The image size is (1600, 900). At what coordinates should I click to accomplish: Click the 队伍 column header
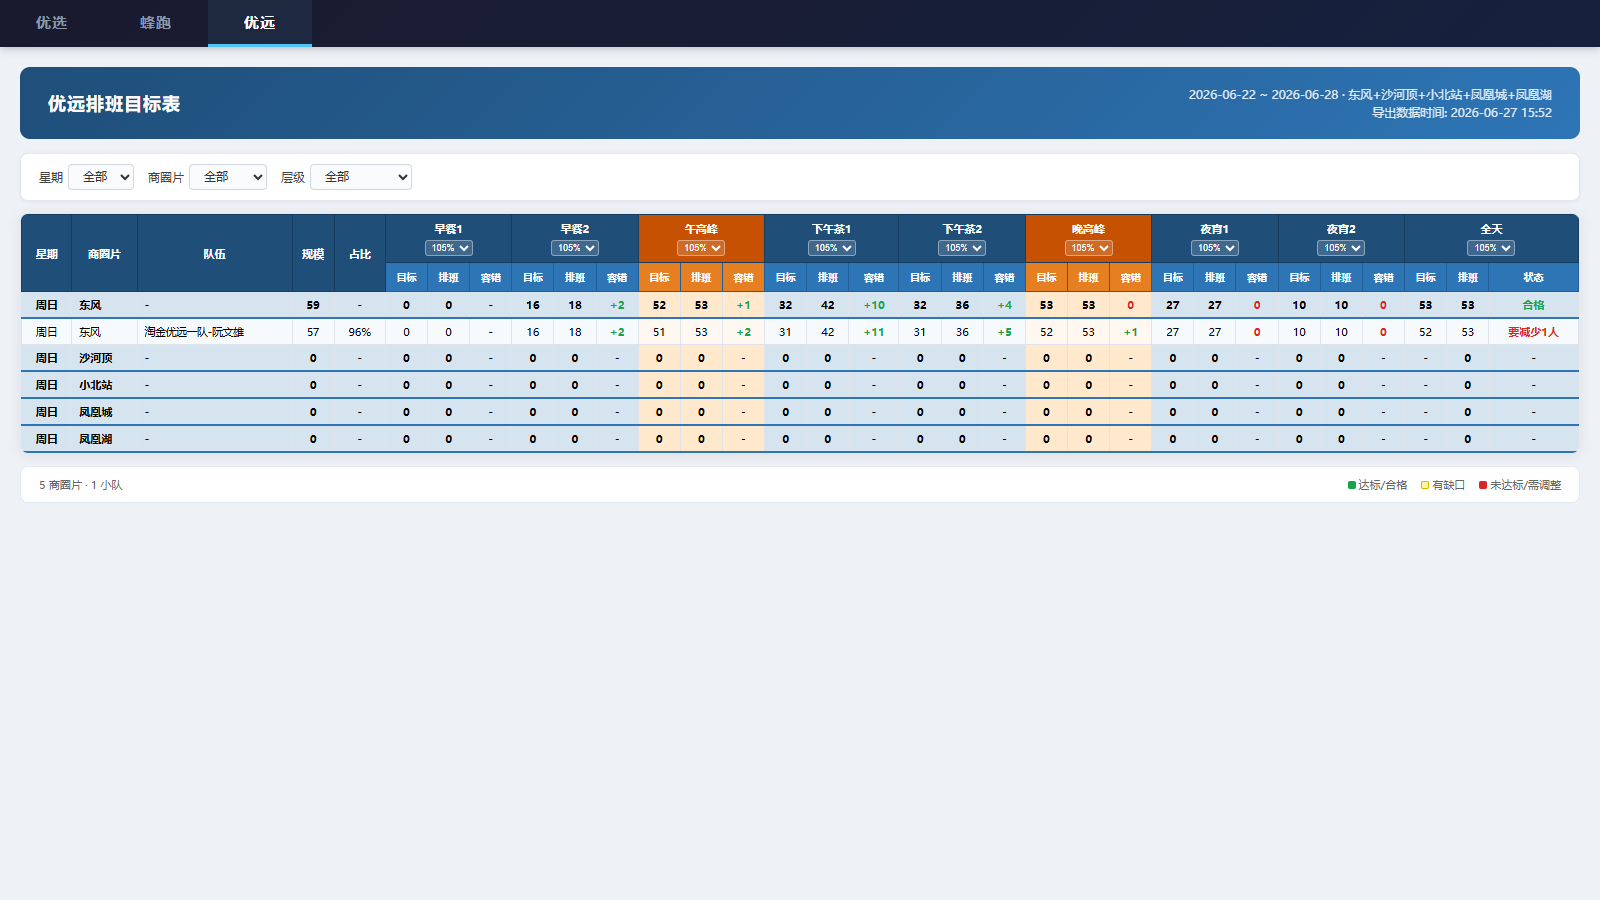pyautogui.click(x=215, y=254)
